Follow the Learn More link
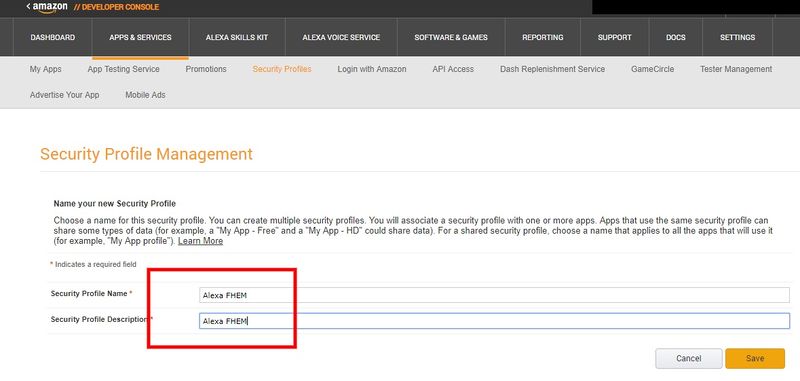The width and height of the screenshot is (800, 381). tap(201, 241)
